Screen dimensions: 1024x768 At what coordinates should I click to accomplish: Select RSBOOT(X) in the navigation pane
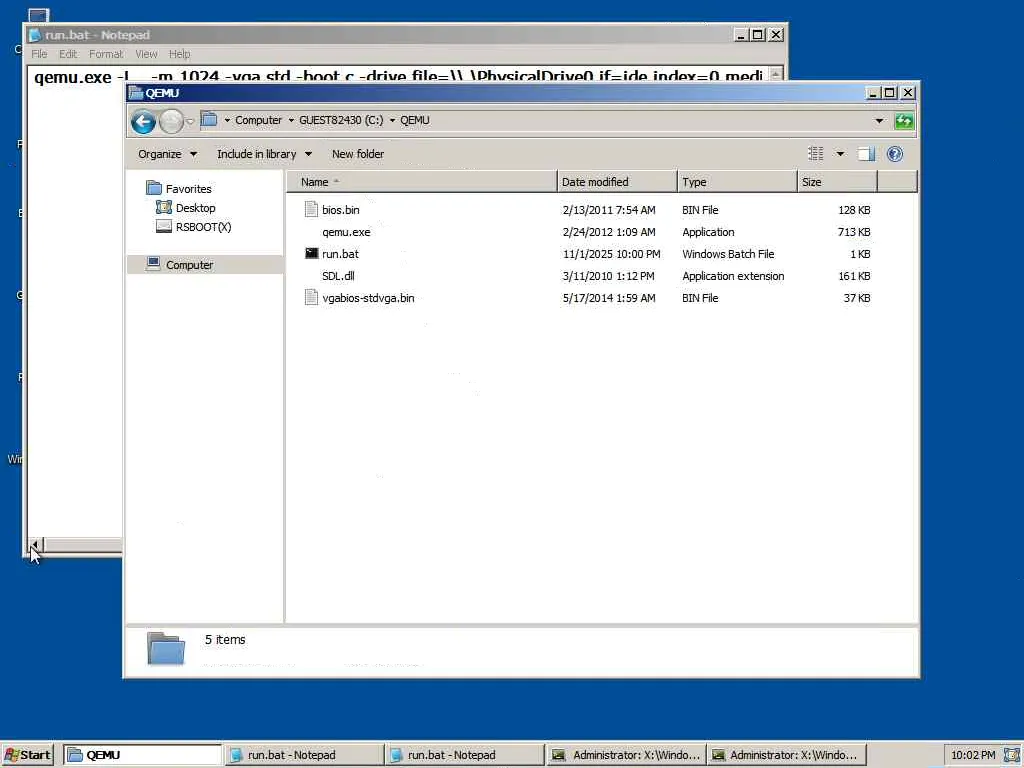click(203, 227)
